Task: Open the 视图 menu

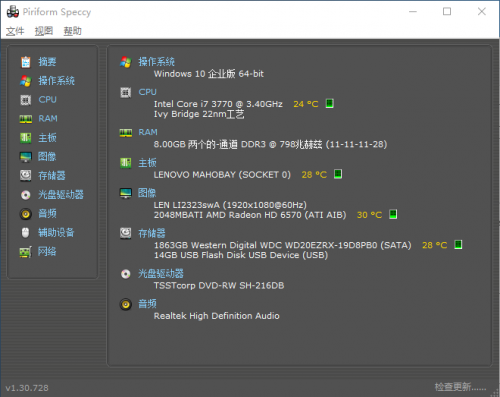Action: point(44,31)
